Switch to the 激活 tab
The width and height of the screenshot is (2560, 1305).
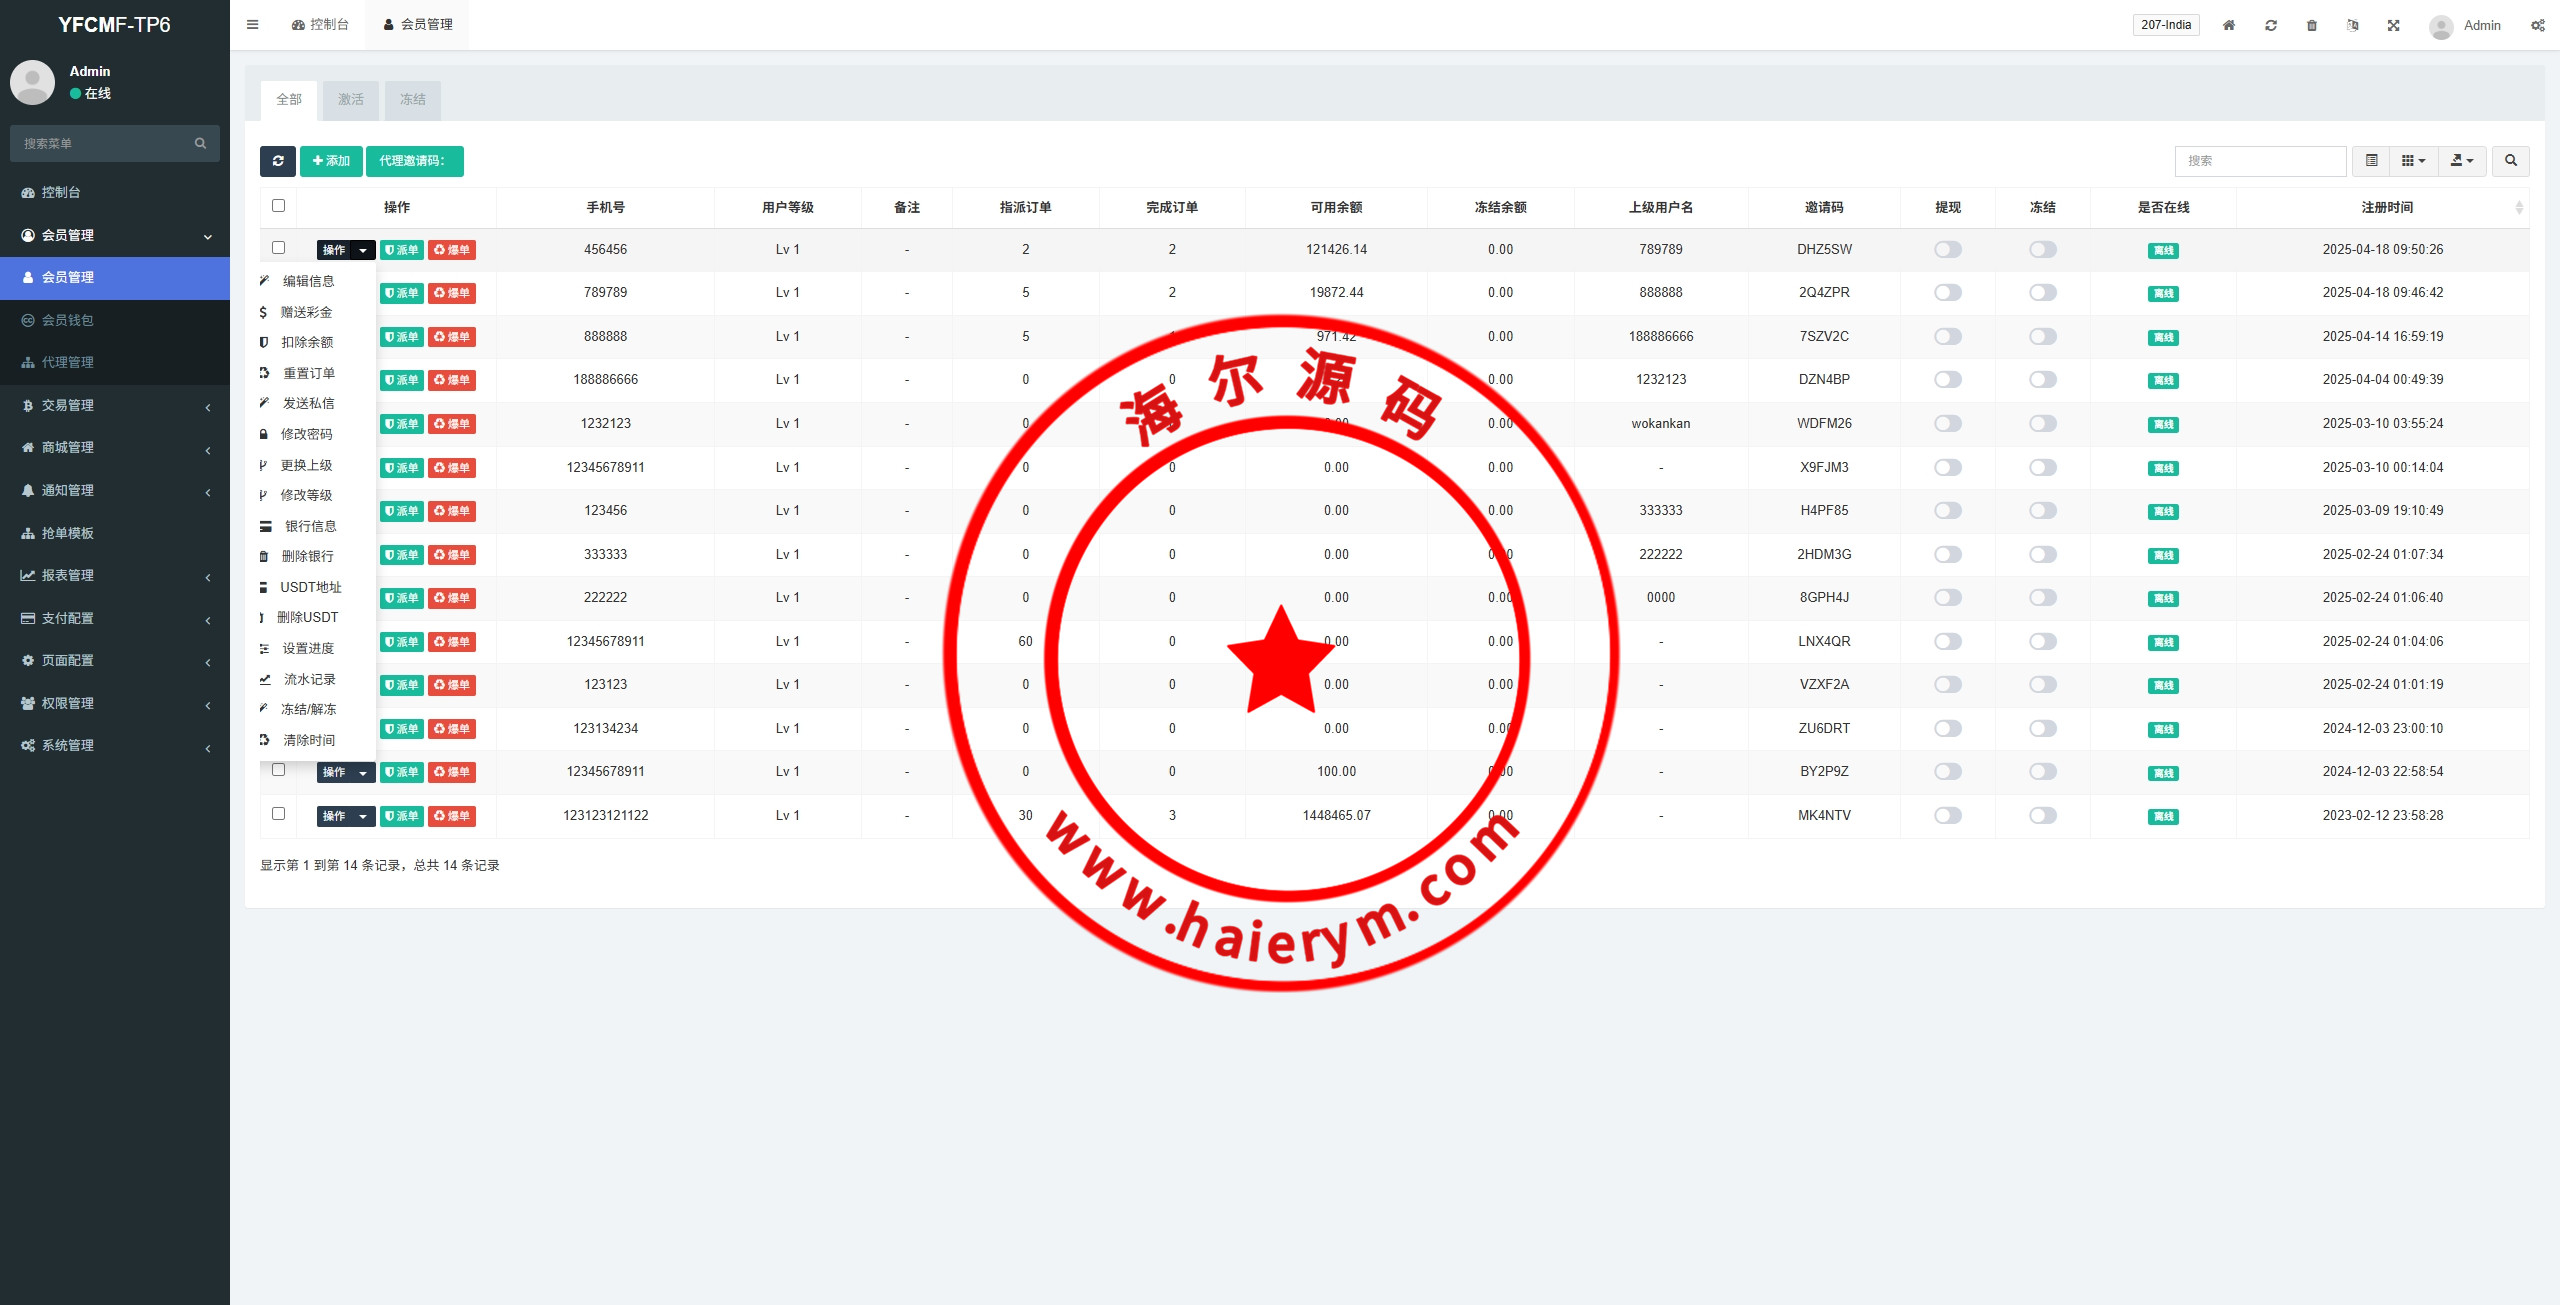tap(351, 100)
